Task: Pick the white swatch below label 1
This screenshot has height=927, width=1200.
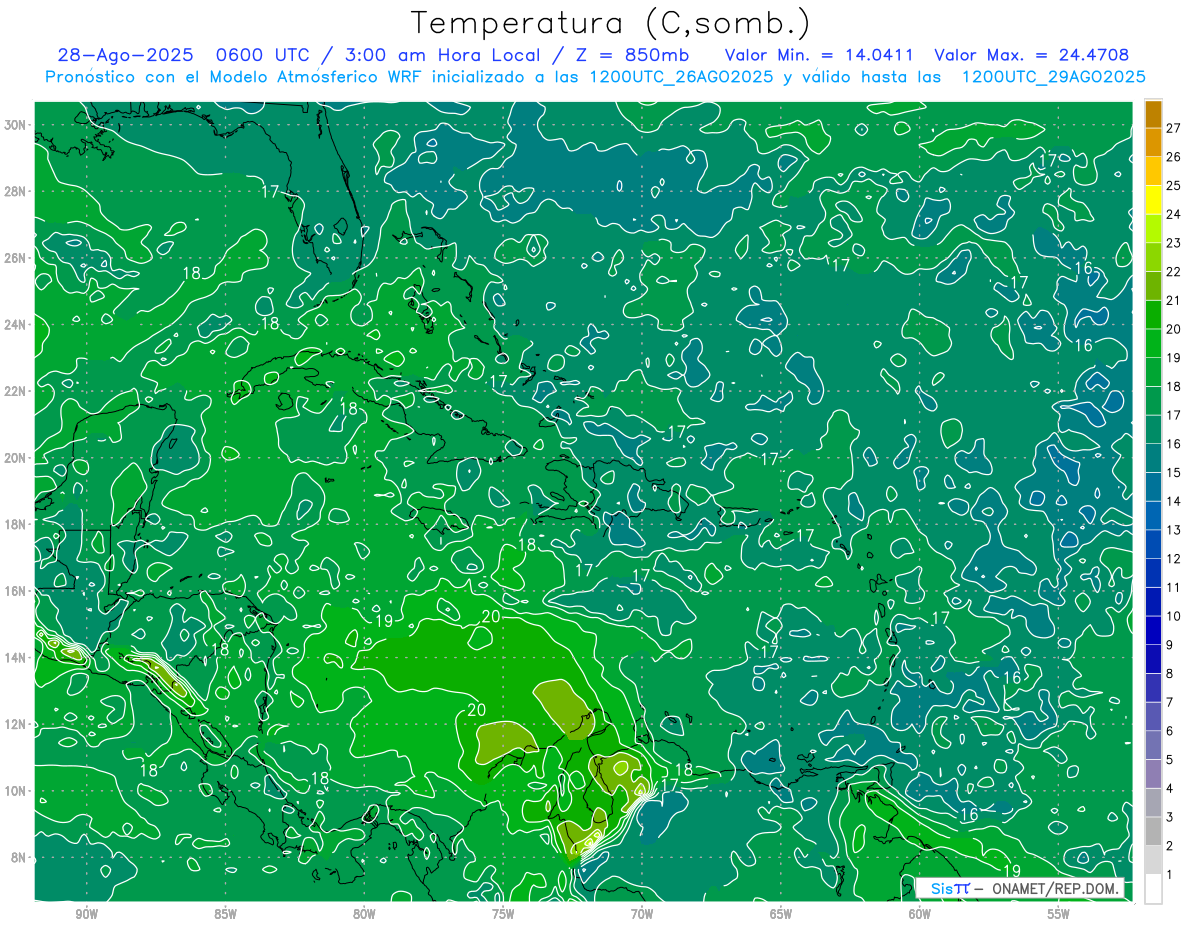Action: coord(1153,889)
